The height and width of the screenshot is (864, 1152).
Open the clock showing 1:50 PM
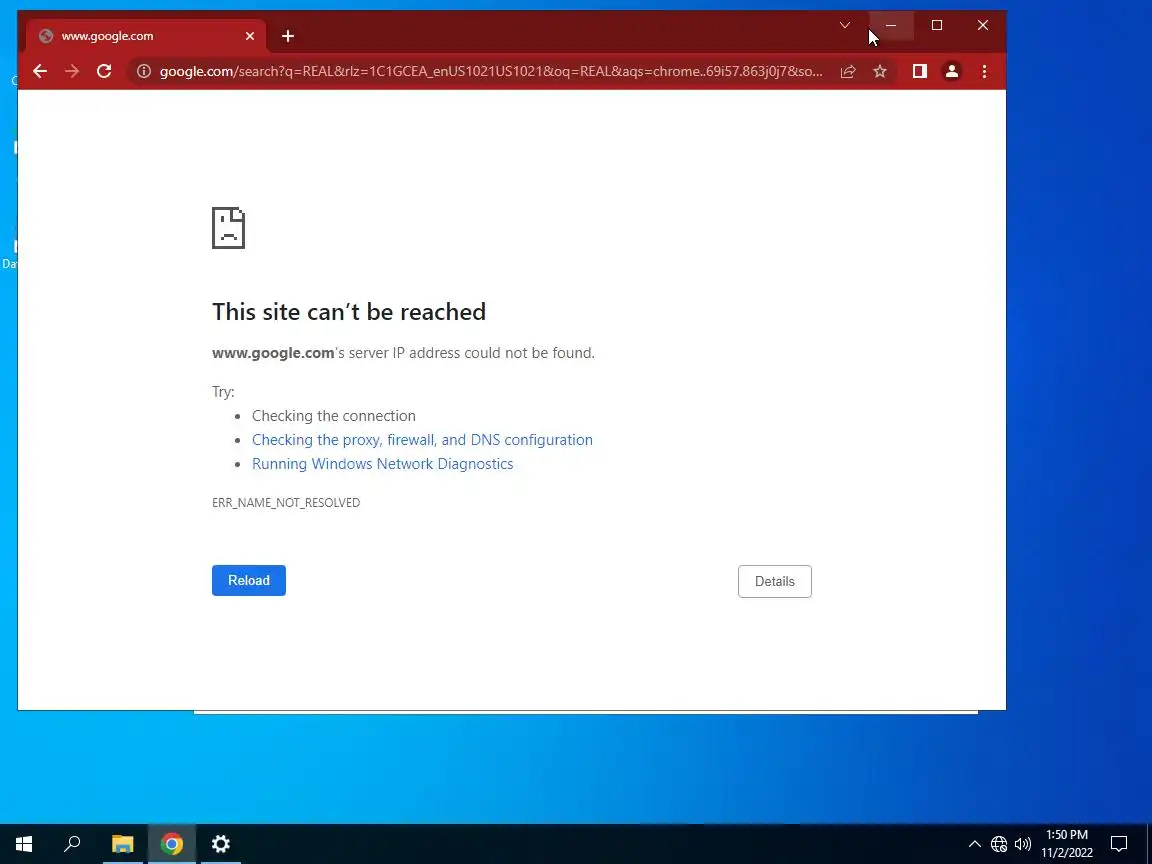1067,843
